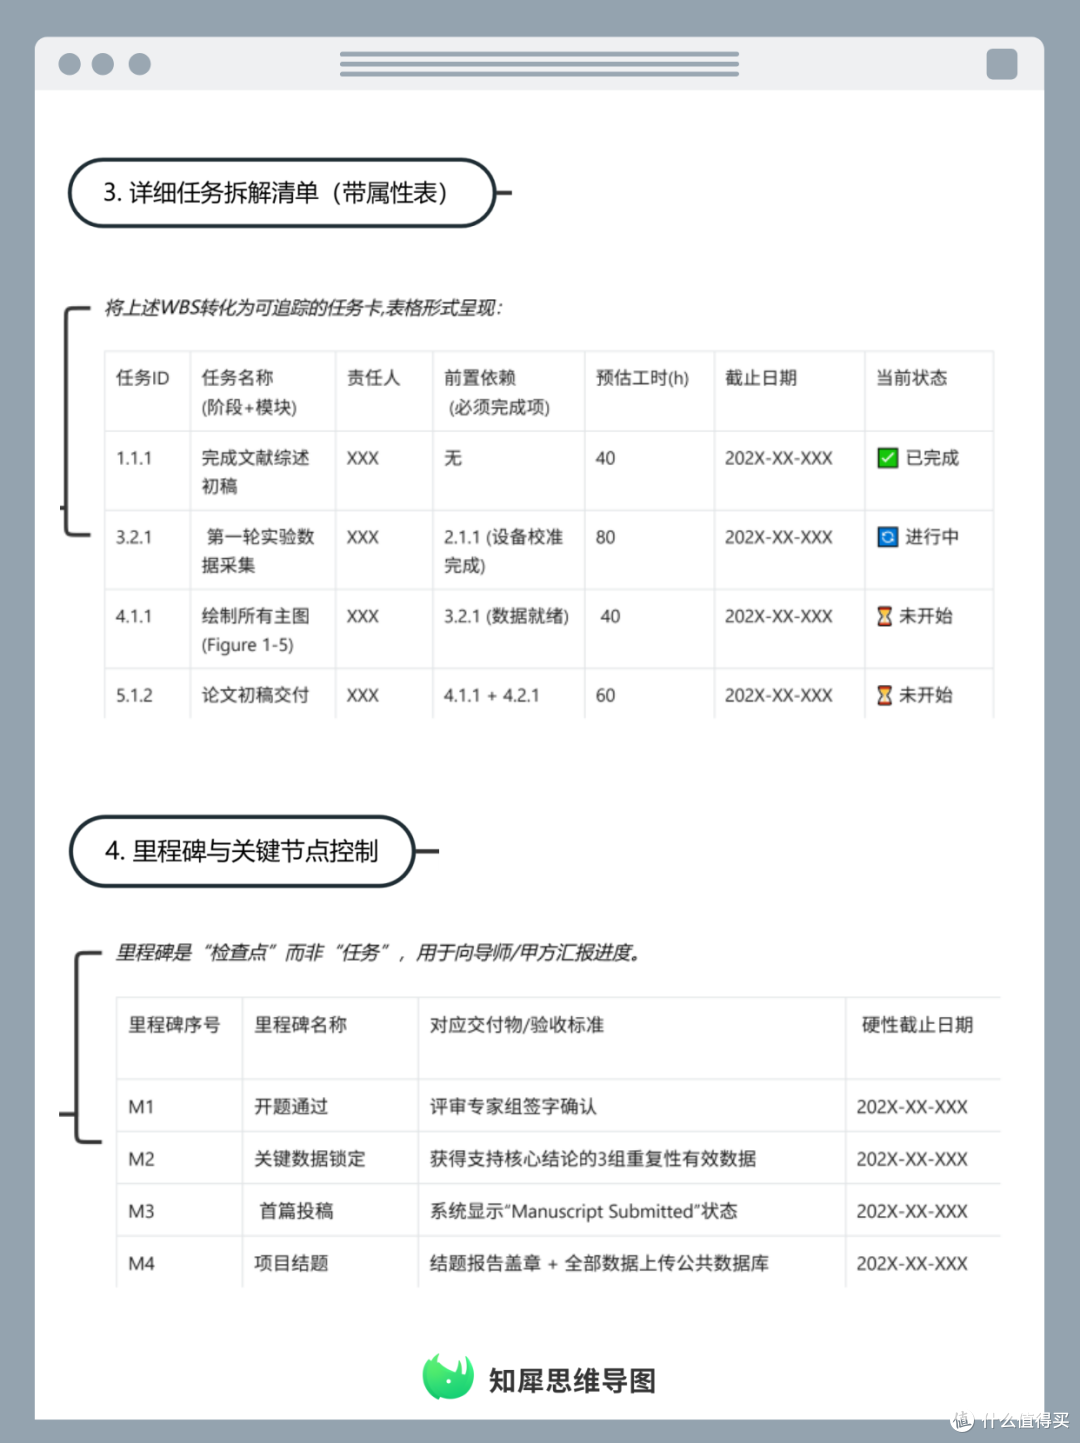
Task: Click the address bar lines in title bar
Action: pyautogui.click(x=539, y=64)
